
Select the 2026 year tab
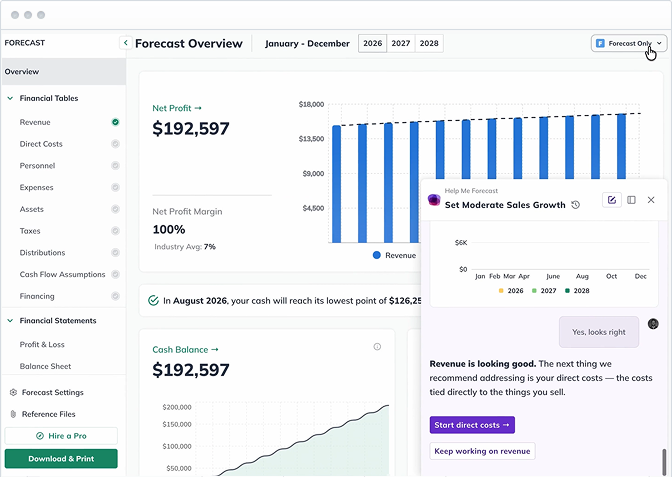[372, 43]
